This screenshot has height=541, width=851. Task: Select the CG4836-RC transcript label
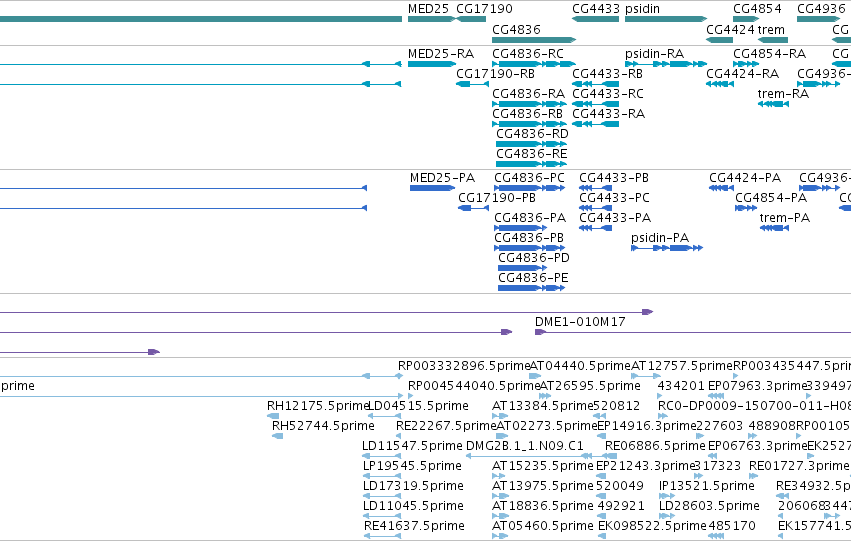pyautogui.click(x=528, y=54)
